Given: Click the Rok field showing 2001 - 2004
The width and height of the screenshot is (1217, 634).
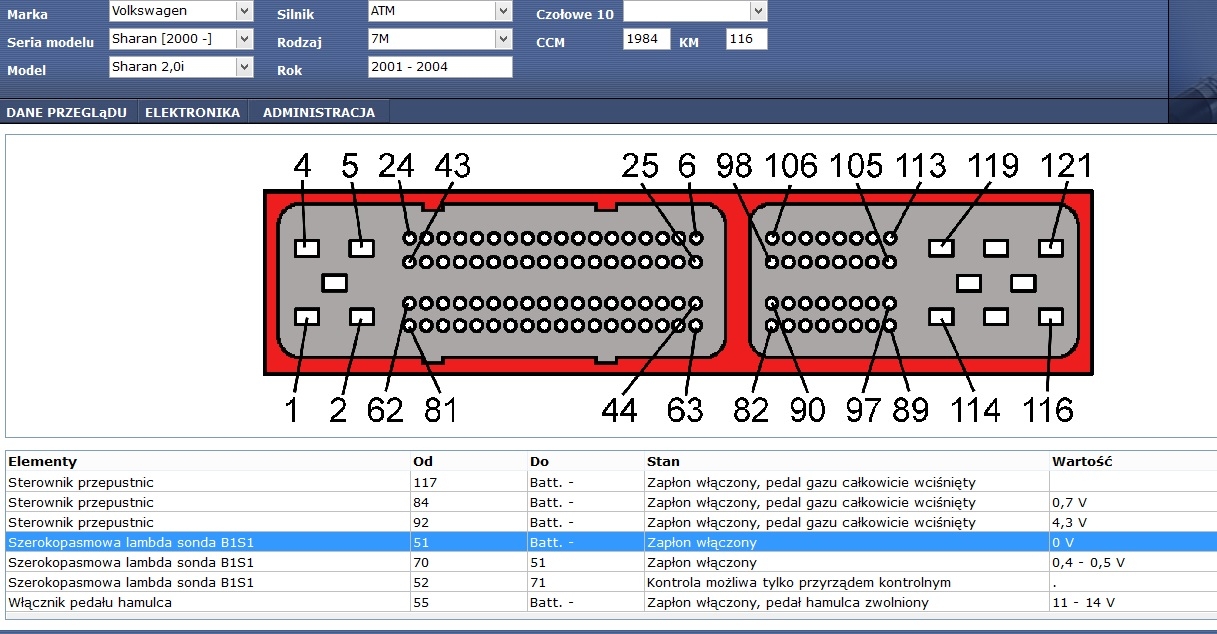Looking at the screenshot, I should (x=440, y=67).
